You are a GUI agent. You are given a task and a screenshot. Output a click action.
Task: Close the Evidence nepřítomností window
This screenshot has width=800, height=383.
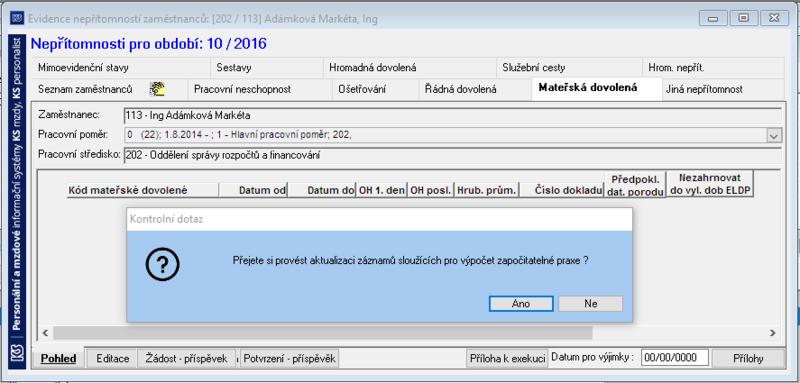(x=774, y=18)
